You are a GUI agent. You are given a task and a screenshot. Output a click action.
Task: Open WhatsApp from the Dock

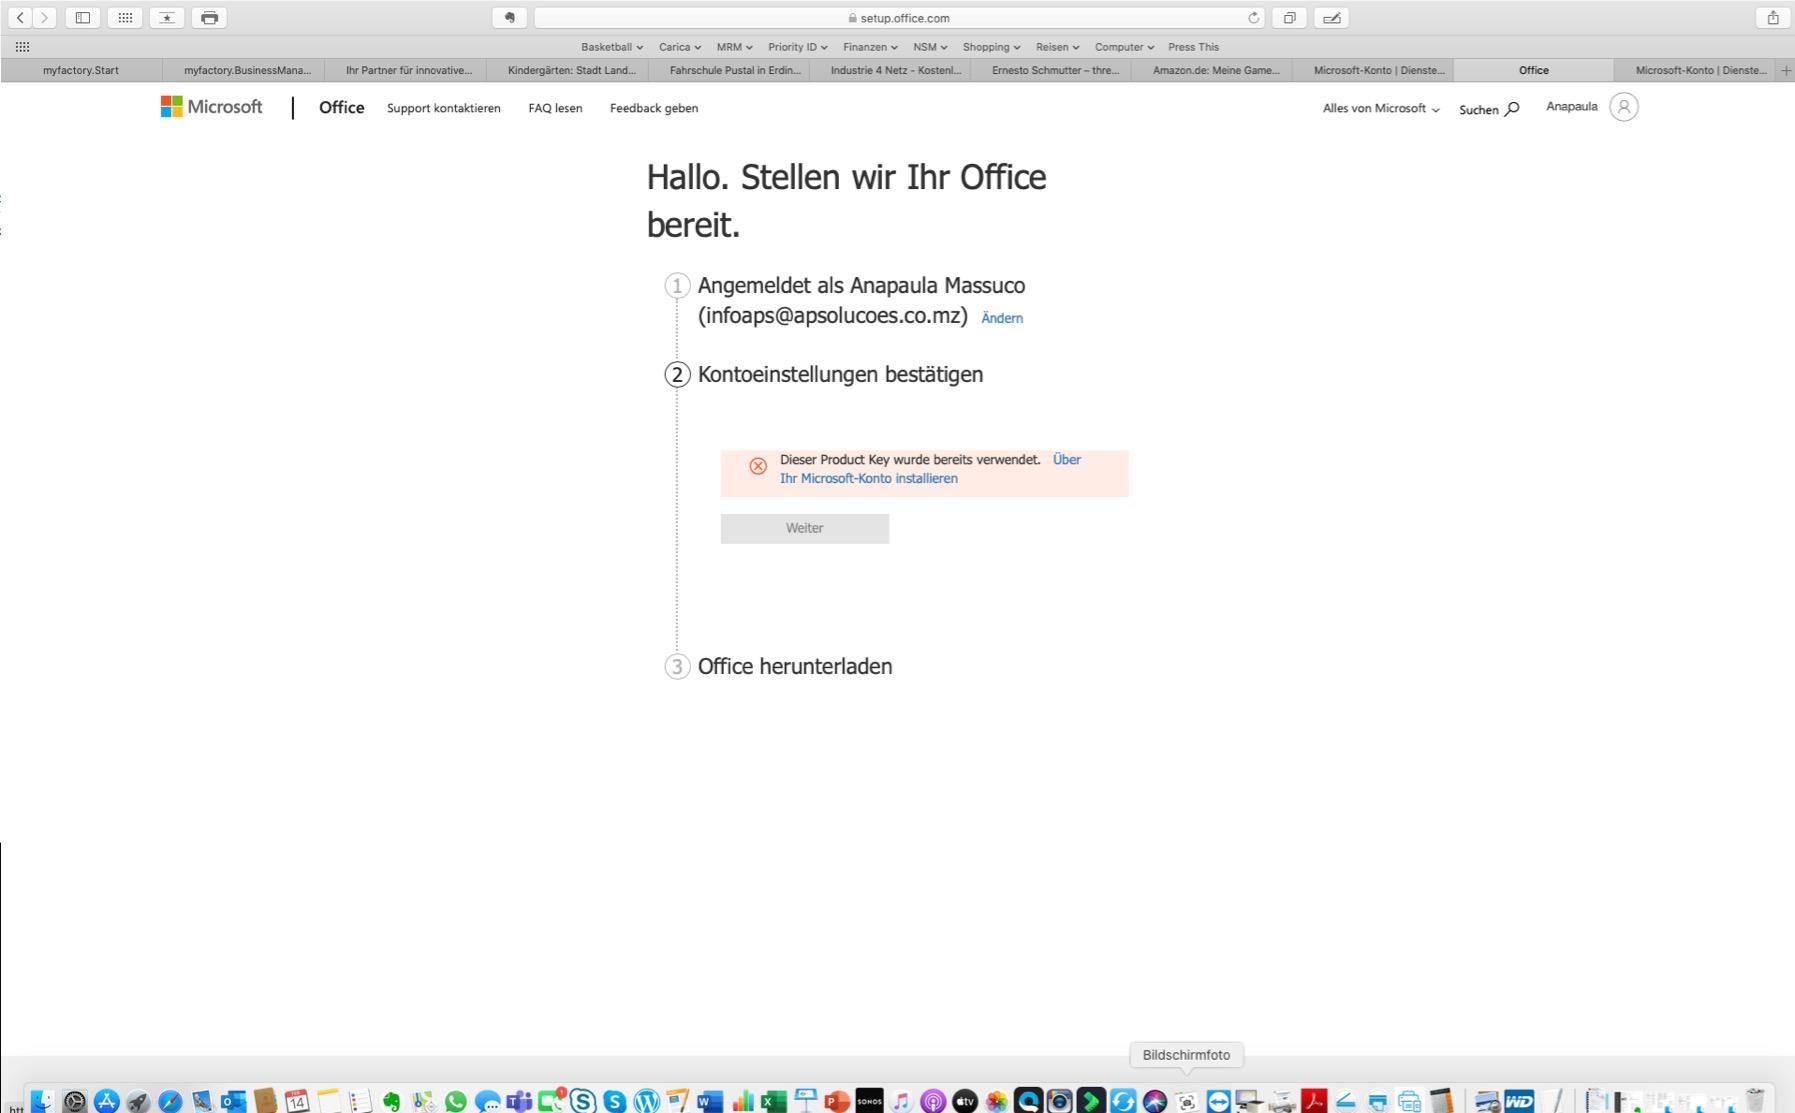click(x=455, y=1101)
